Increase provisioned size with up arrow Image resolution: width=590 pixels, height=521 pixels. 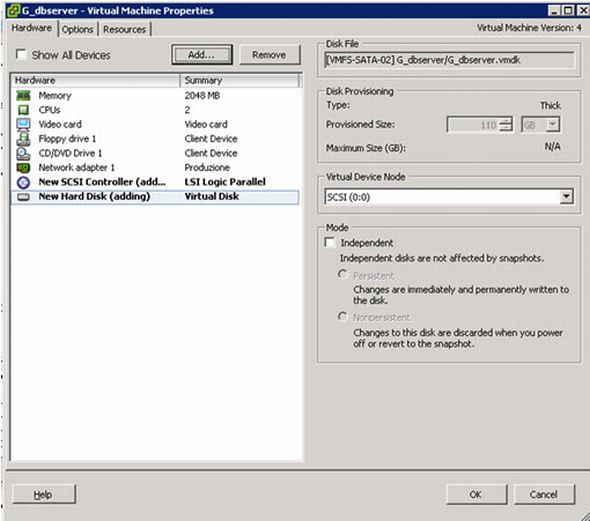tap(506, 121)
